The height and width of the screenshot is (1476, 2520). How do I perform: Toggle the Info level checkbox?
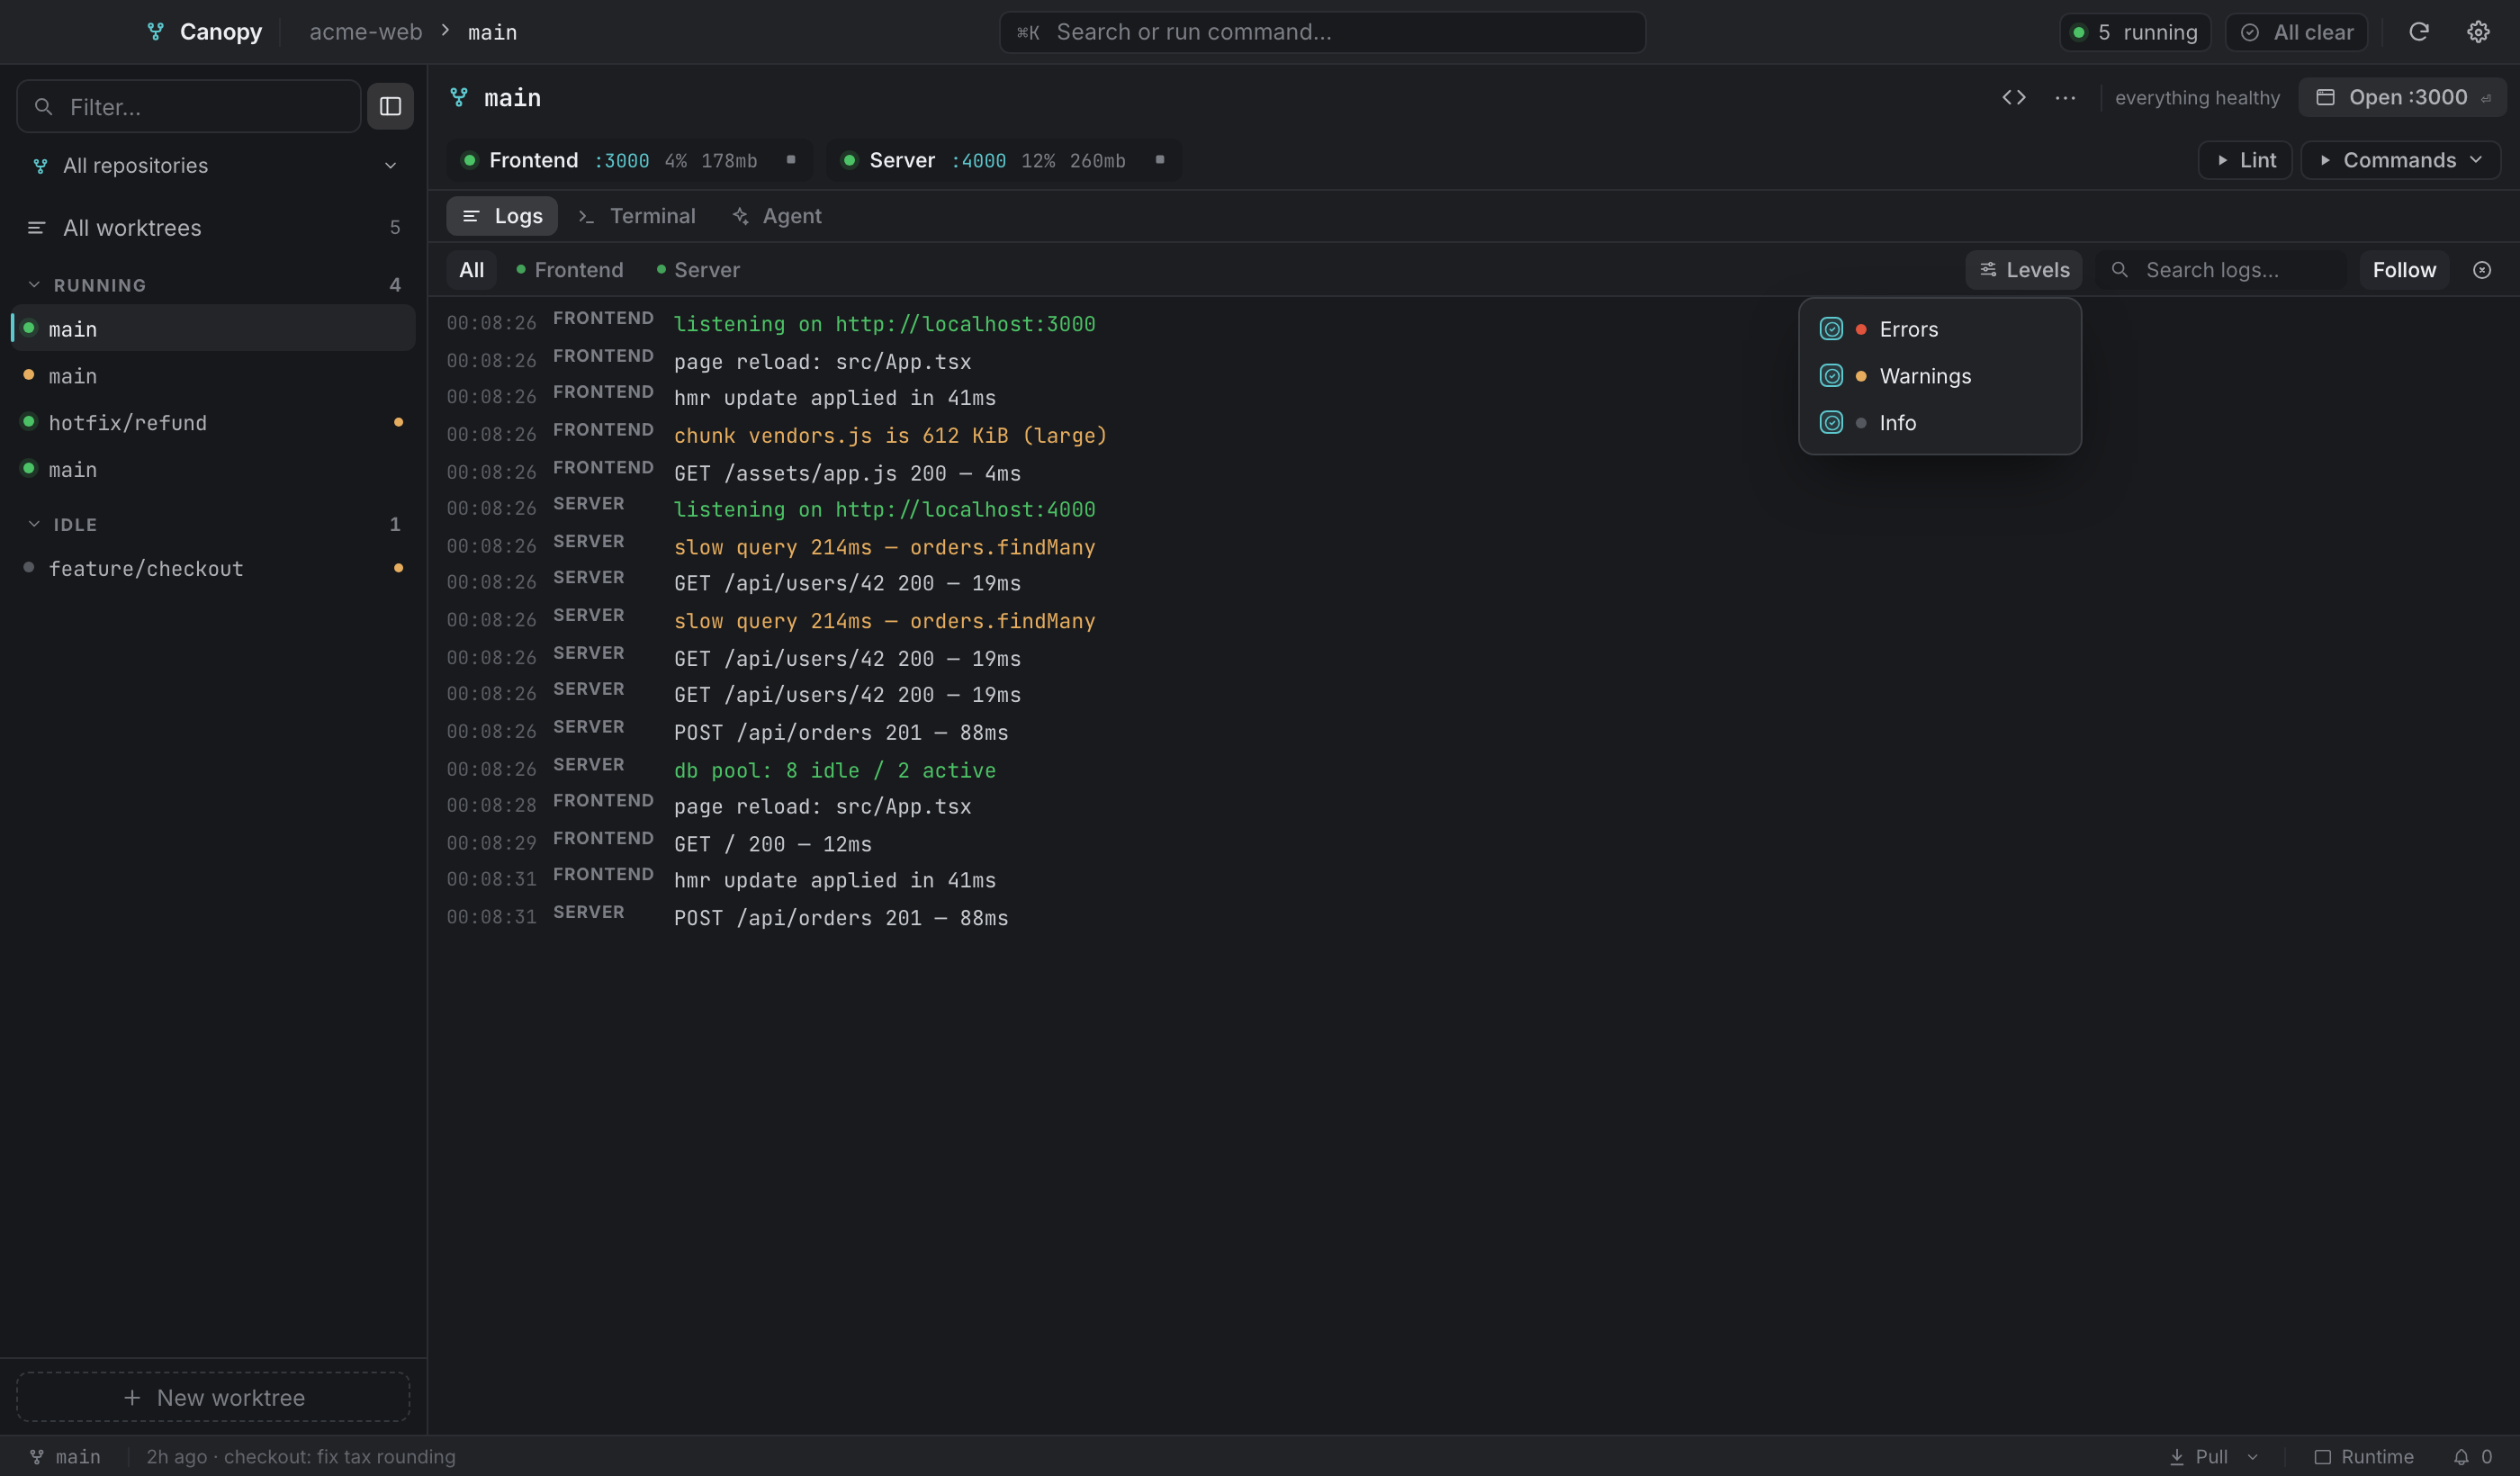click(1831, 423)
